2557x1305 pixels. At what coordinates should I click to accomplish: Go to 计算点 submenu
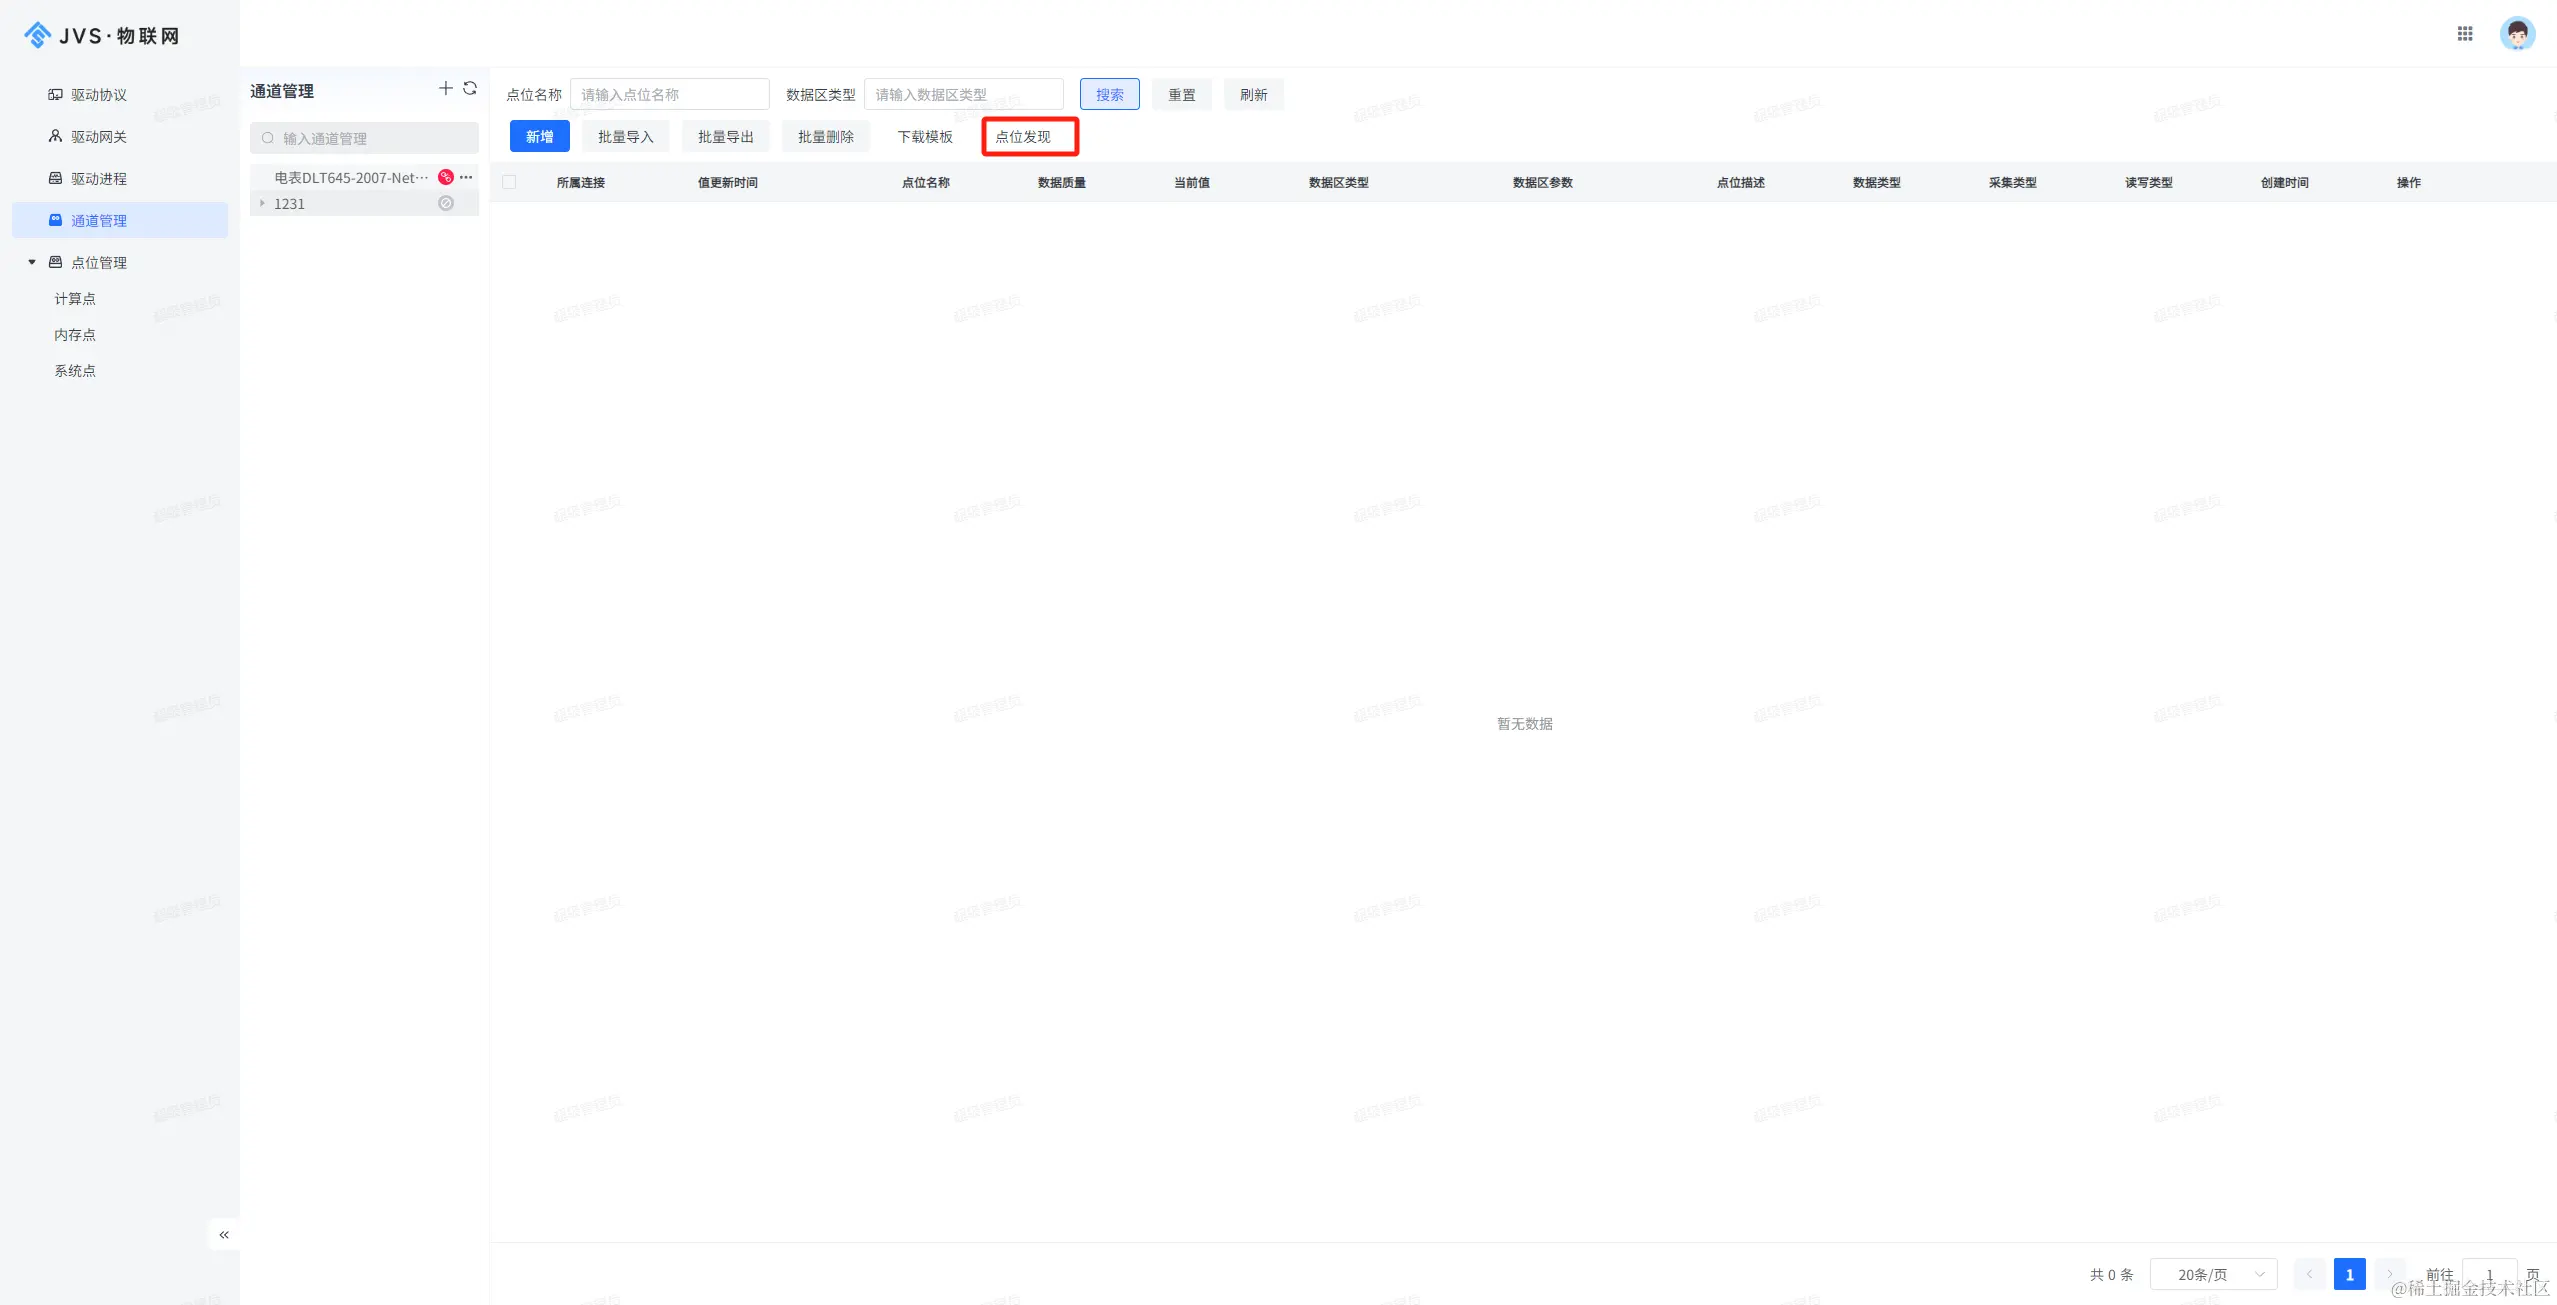pos(75,299)
